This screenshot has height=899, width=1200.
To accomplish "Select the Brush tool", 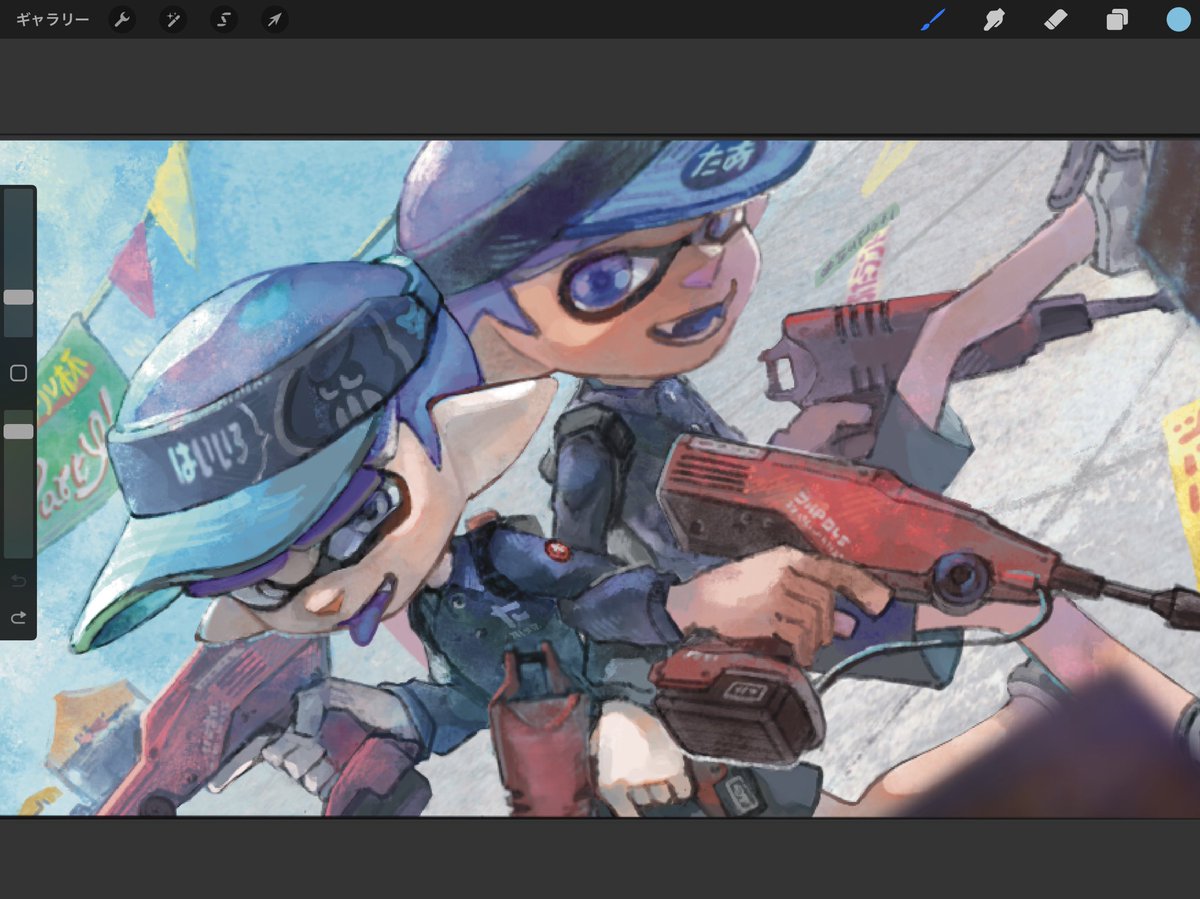I will pos(932,20).
